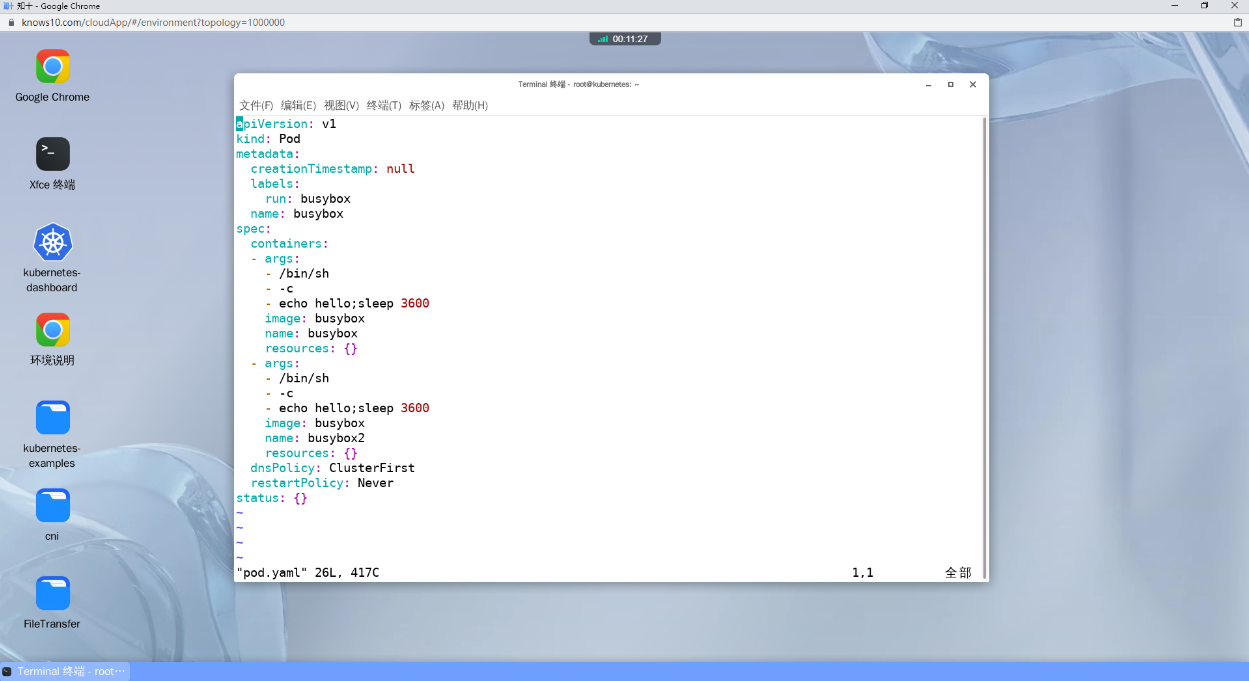Open the 环境说明 Chrome shortcut

[52, 339]
